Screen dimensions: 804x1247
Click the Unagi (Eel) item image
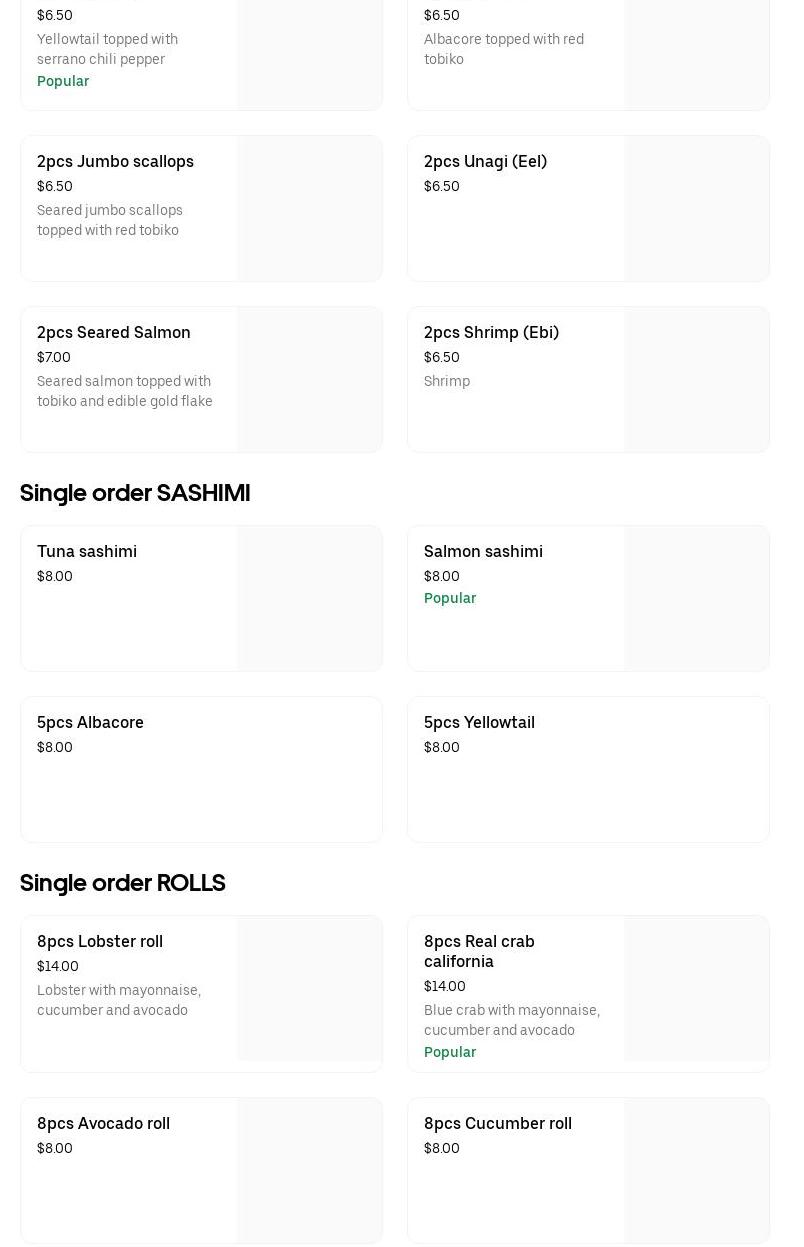696,209
